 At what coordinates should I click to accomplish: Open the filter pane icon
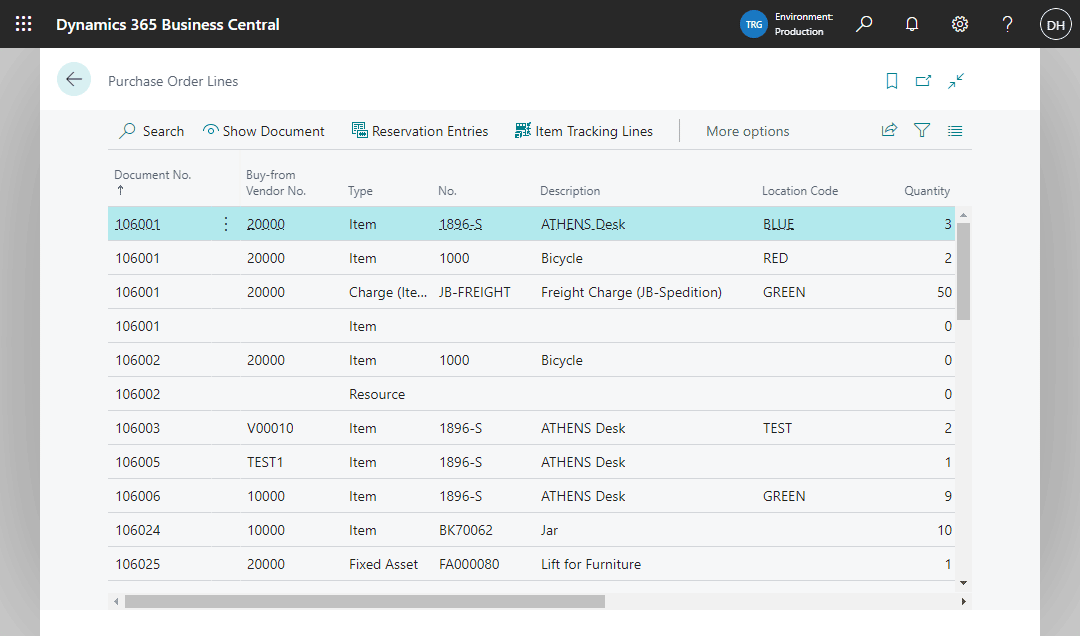pos(921,130)
